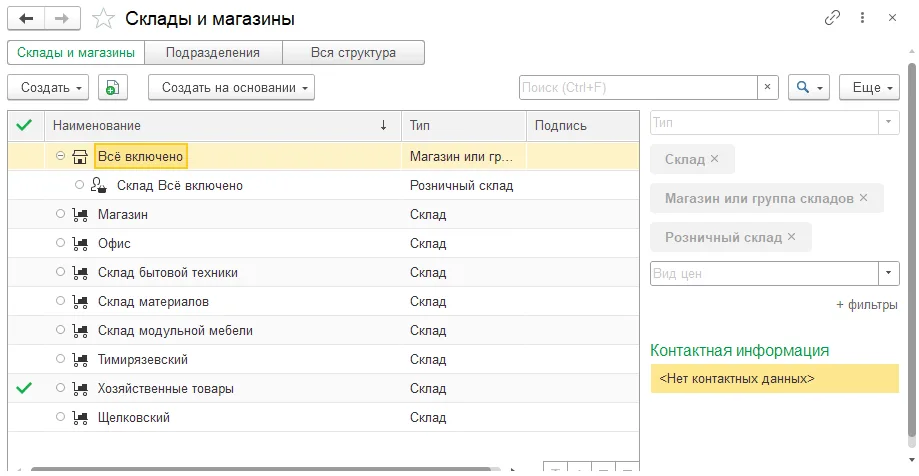
Task: Click the Подпись column header
Action: point(583,125)
